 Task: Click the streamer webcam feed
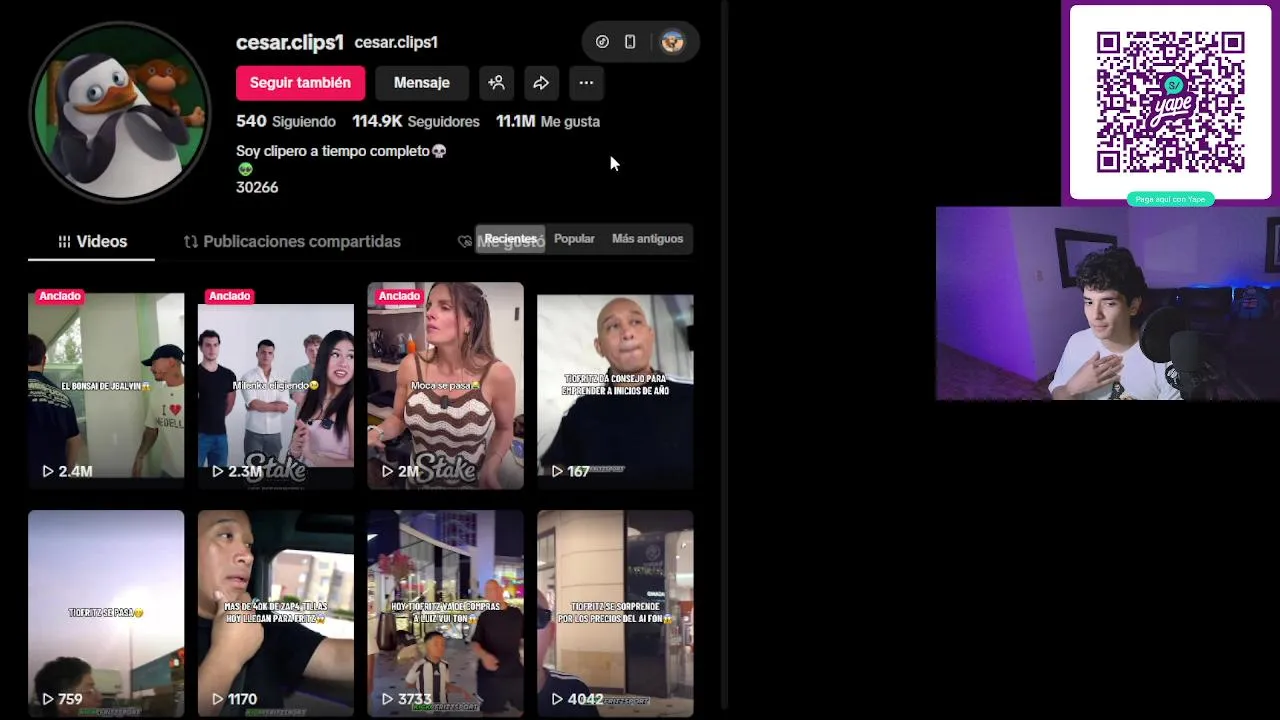(1108, 304)
